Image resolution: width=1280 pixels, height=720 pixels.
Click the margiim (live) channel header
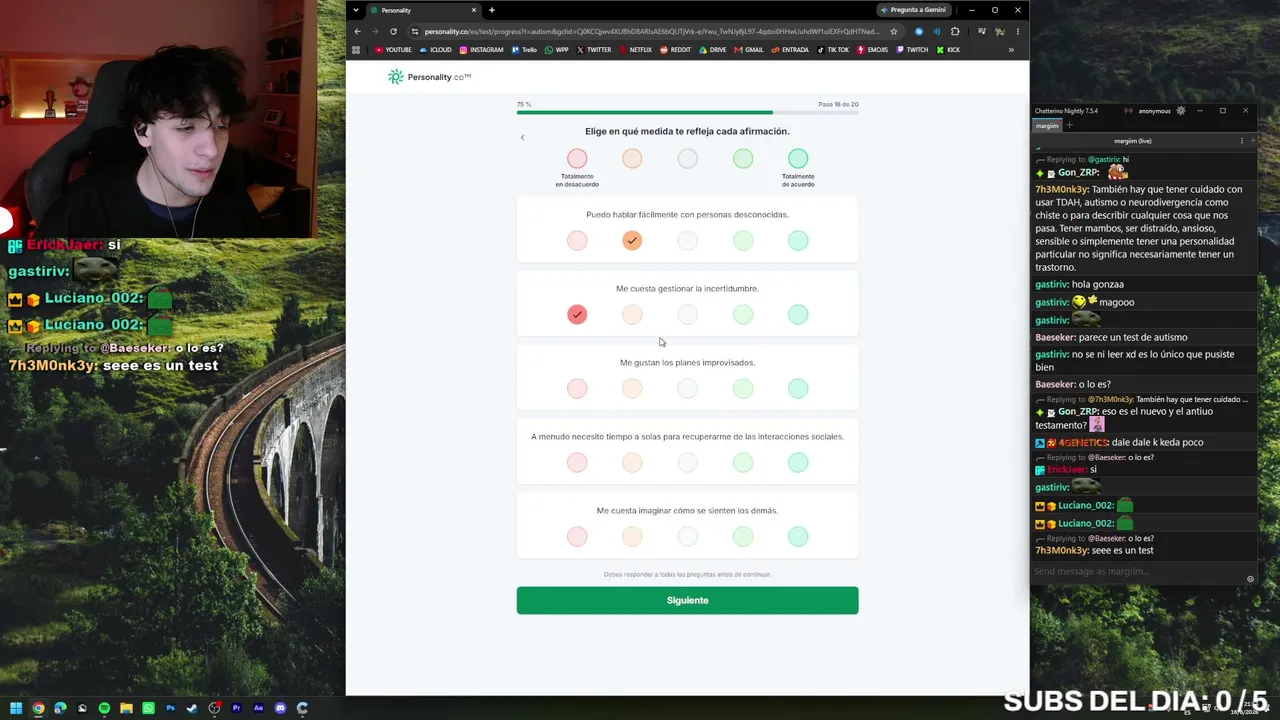[1133, 141]
